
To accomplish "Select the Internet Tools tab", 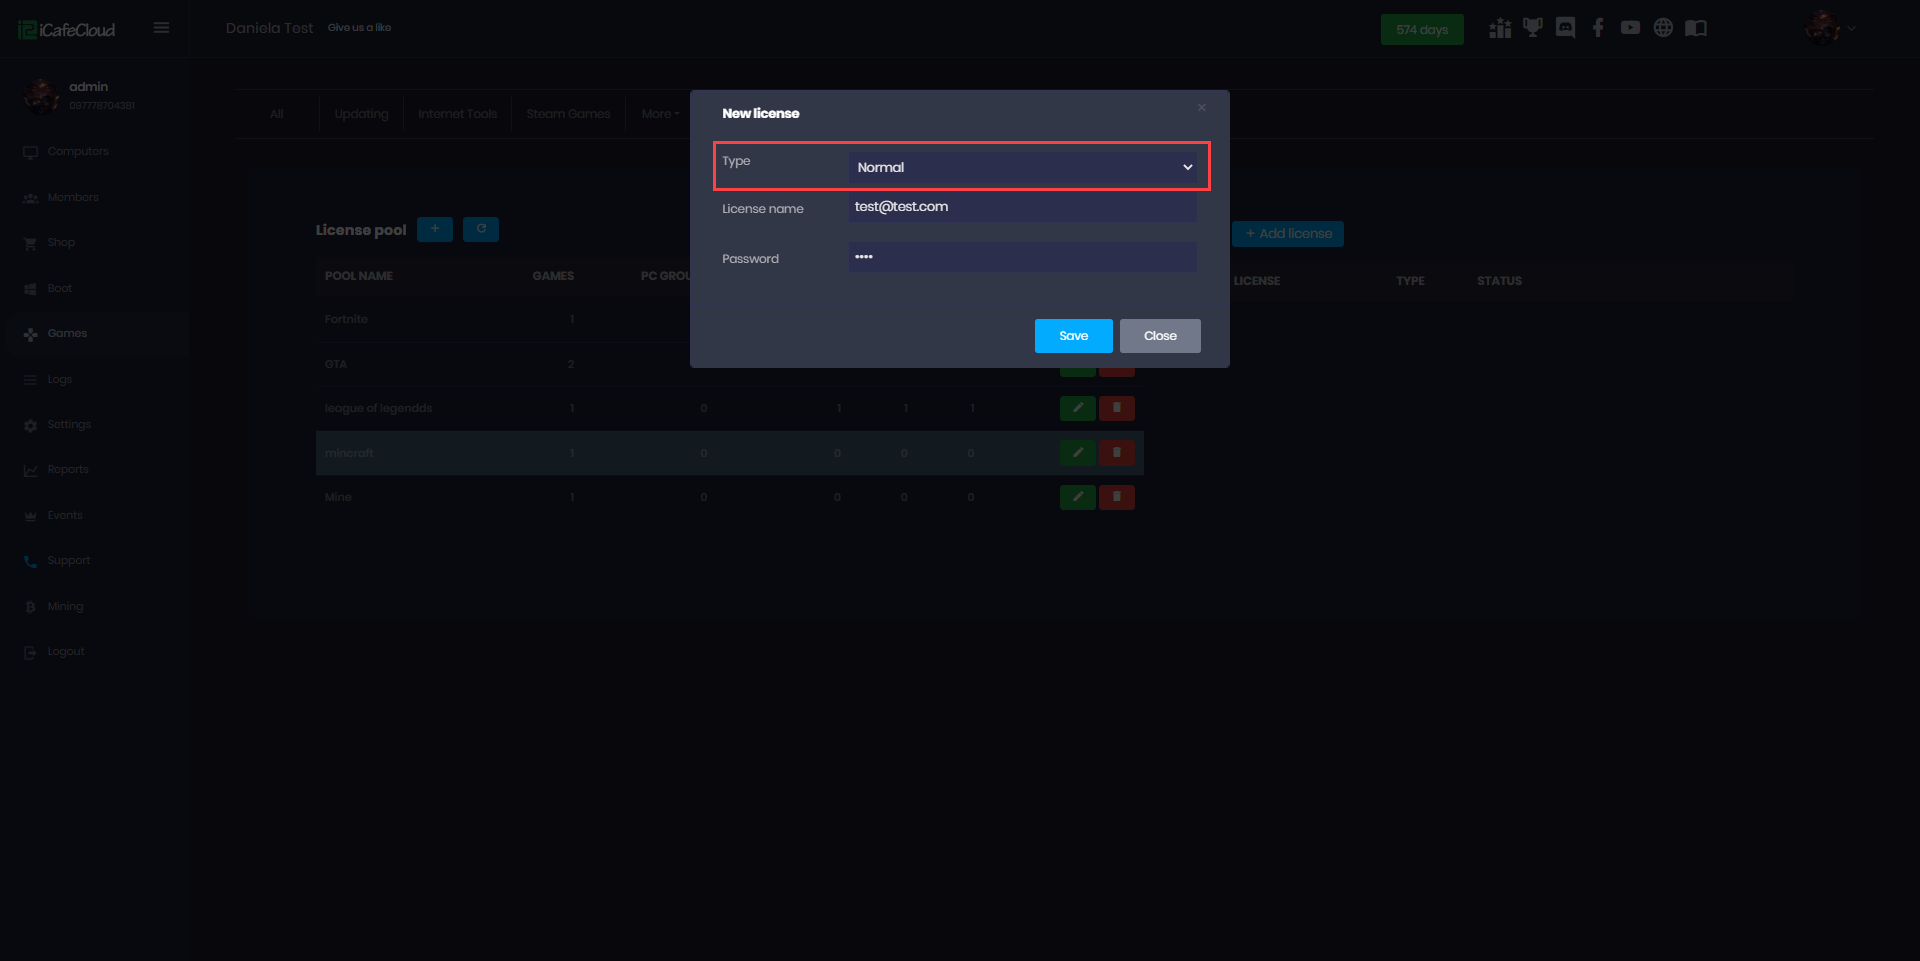I will (x=457, y=113).
